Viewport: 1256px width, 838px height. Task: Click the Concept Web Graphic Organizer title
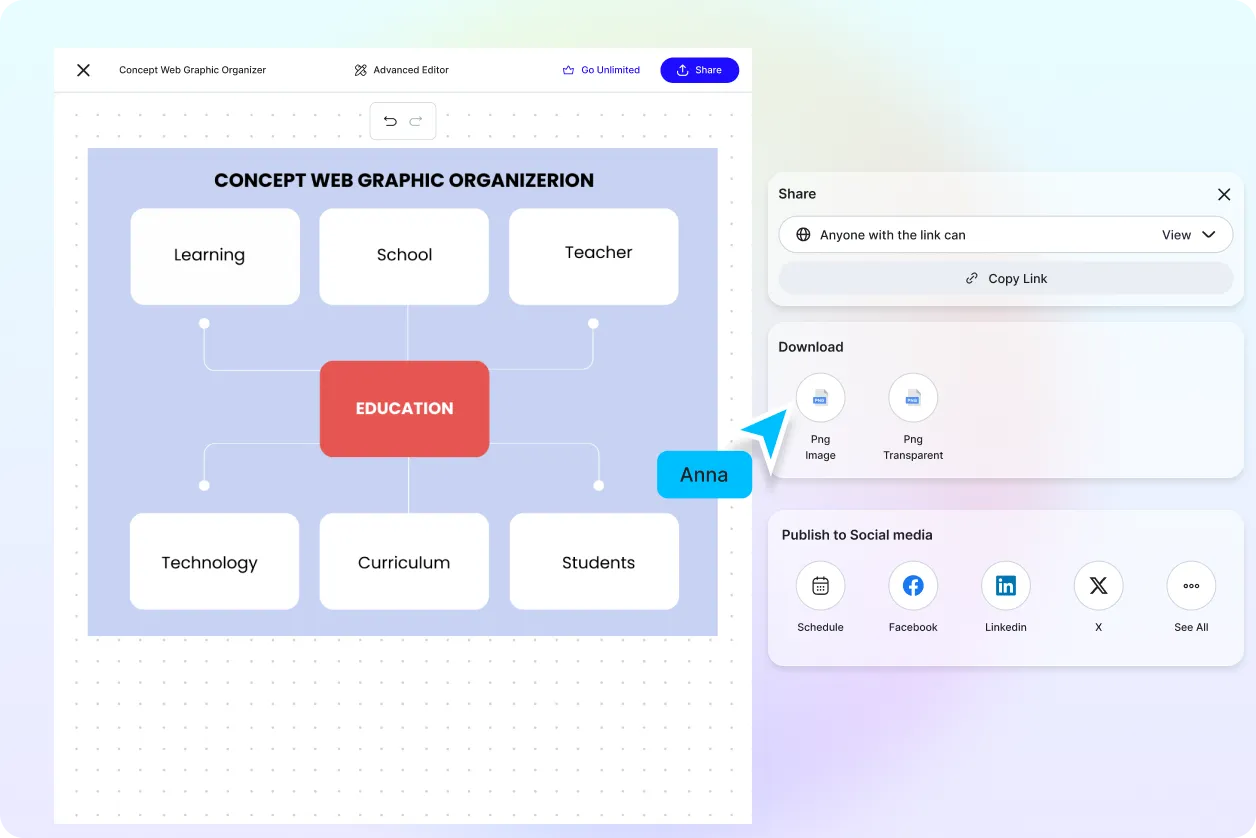[x=192, y=70]
